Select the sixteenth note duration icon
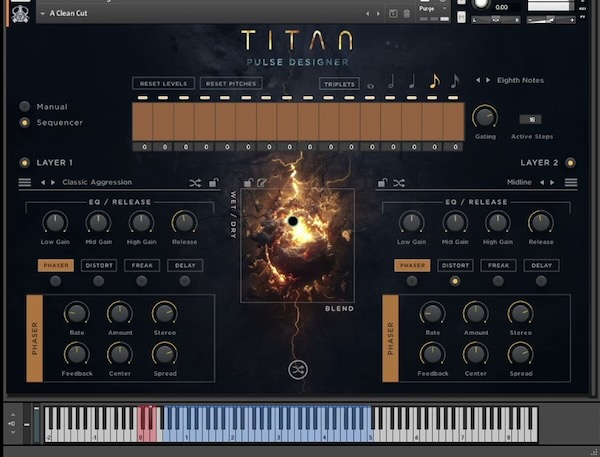Image resolution: width=600 pixels, height=457 pixels. point(455,81)
